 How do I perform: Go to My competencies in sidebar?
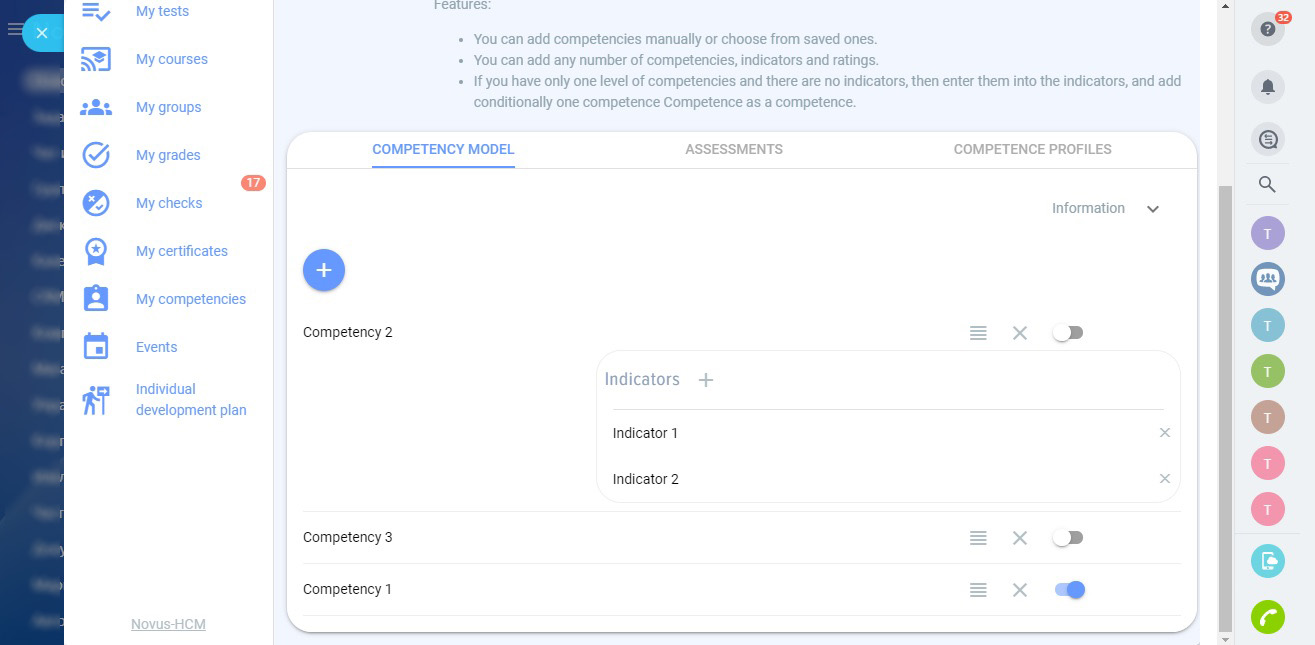190,299
